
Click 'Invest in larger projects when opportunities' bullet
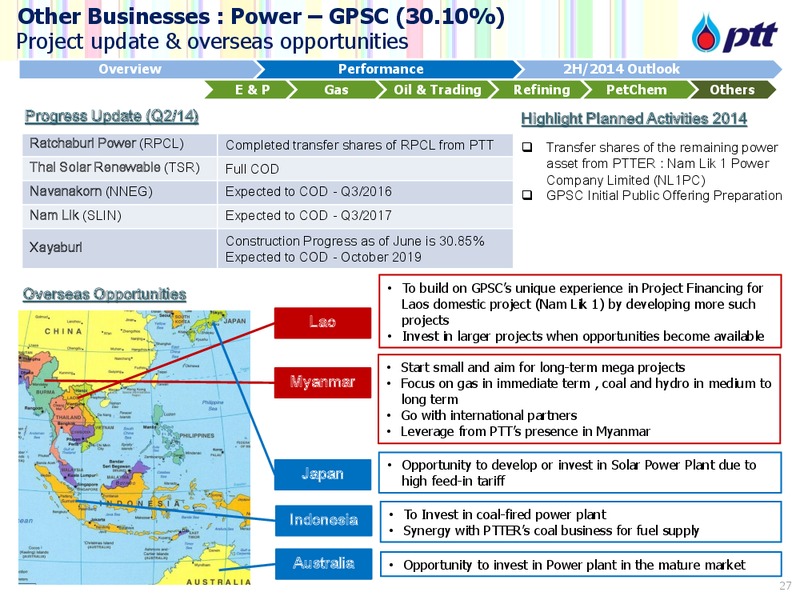pyautogui.click(x=583, y=337)
